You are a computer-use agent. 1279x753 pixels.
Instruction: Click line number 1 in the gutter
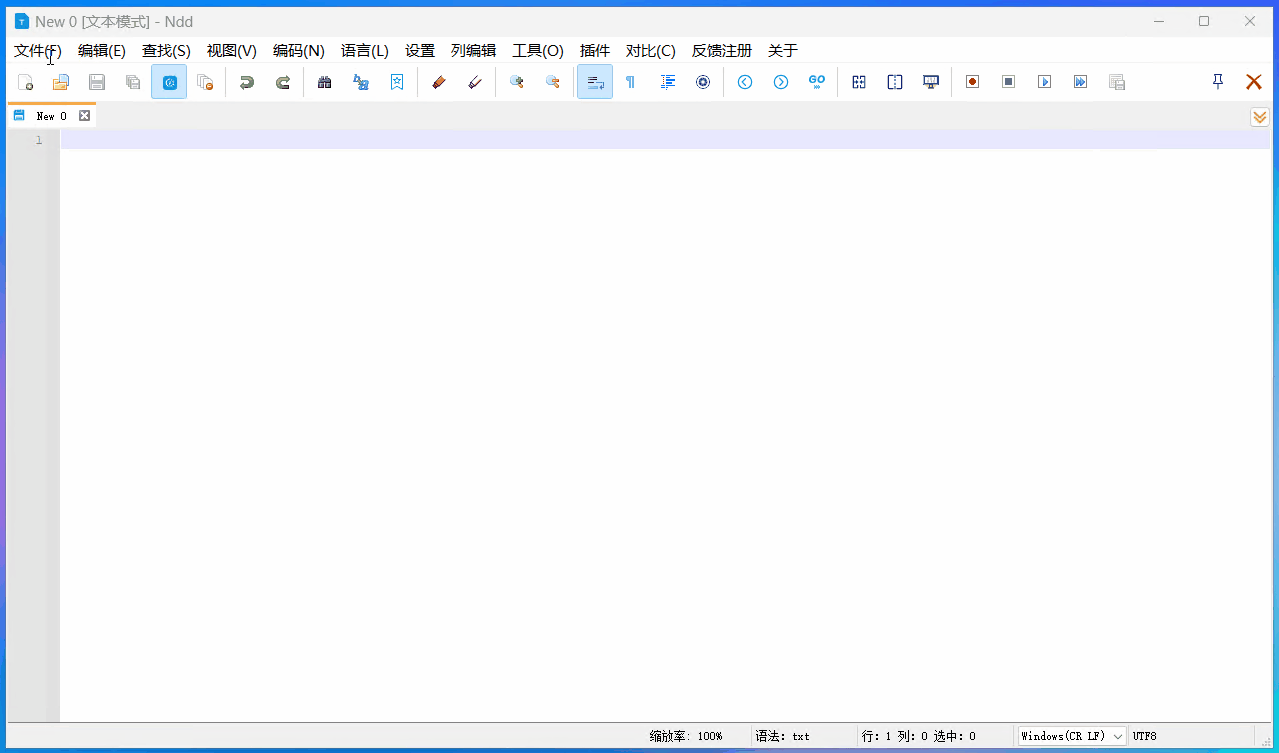(x=39, y=140)
